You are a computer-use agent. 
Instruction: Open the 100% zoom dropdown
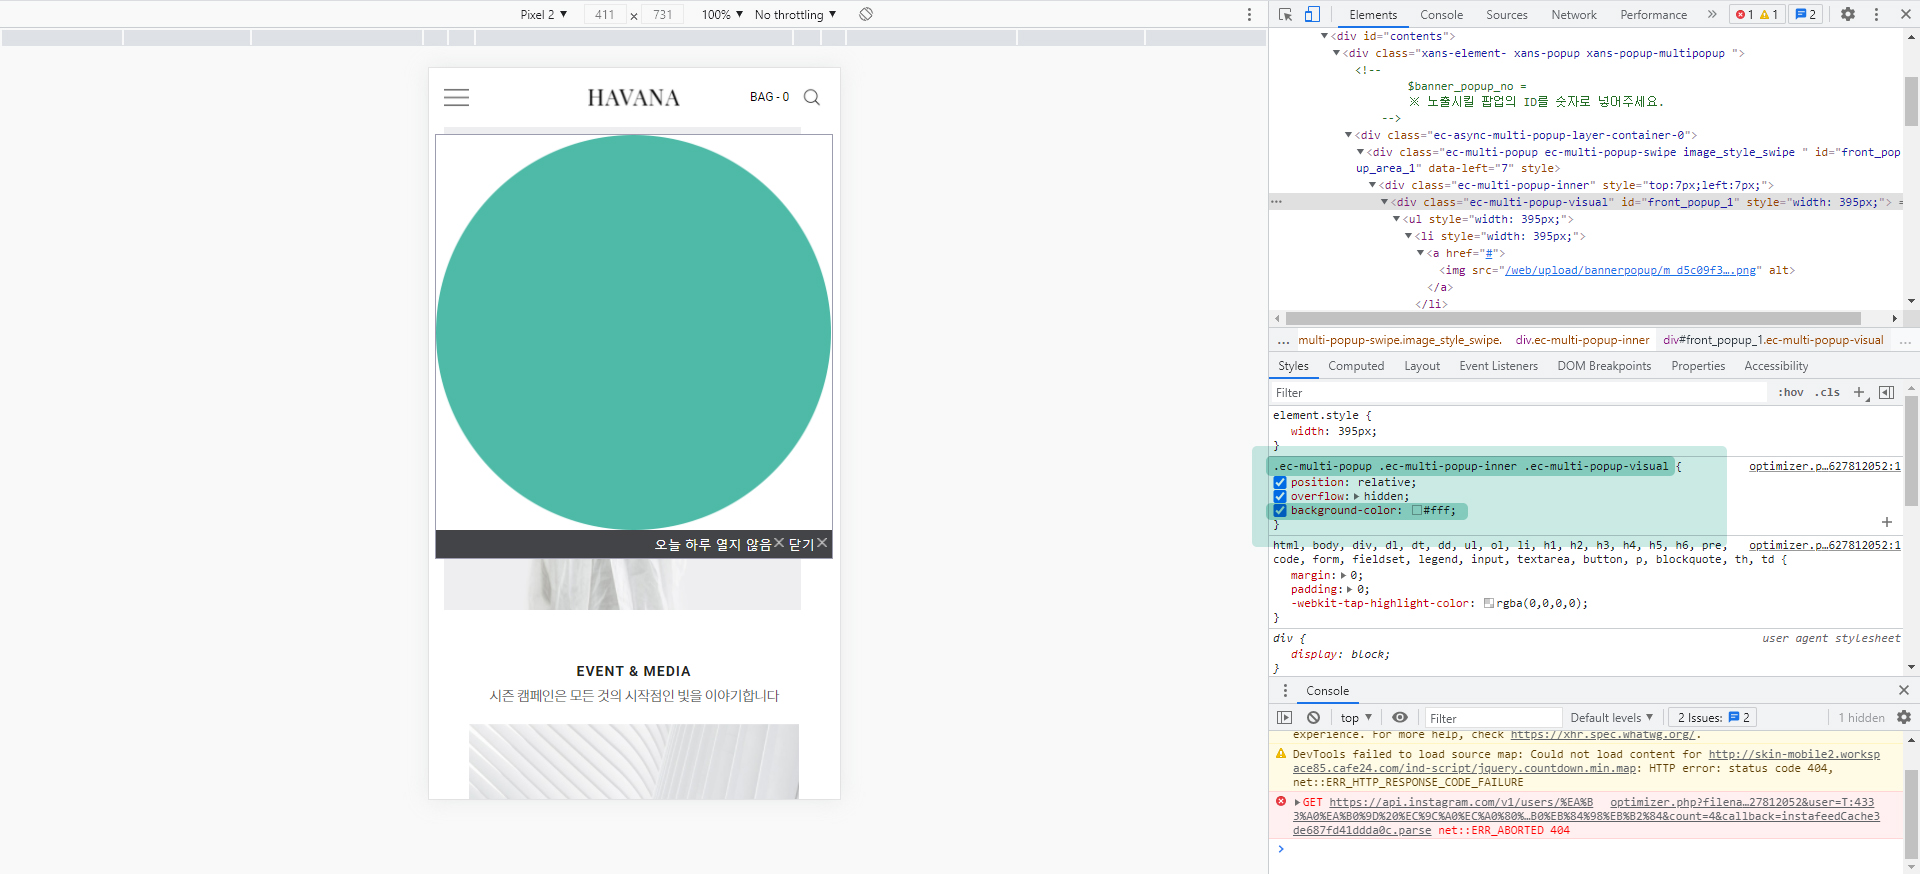pos(722,14)
